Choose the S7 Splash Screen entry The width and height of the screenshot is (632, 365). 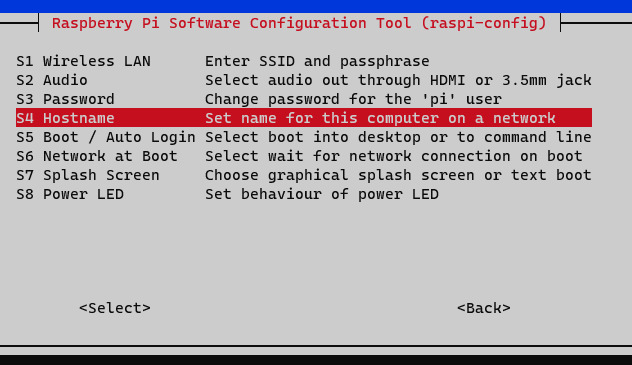coord(304,175)
